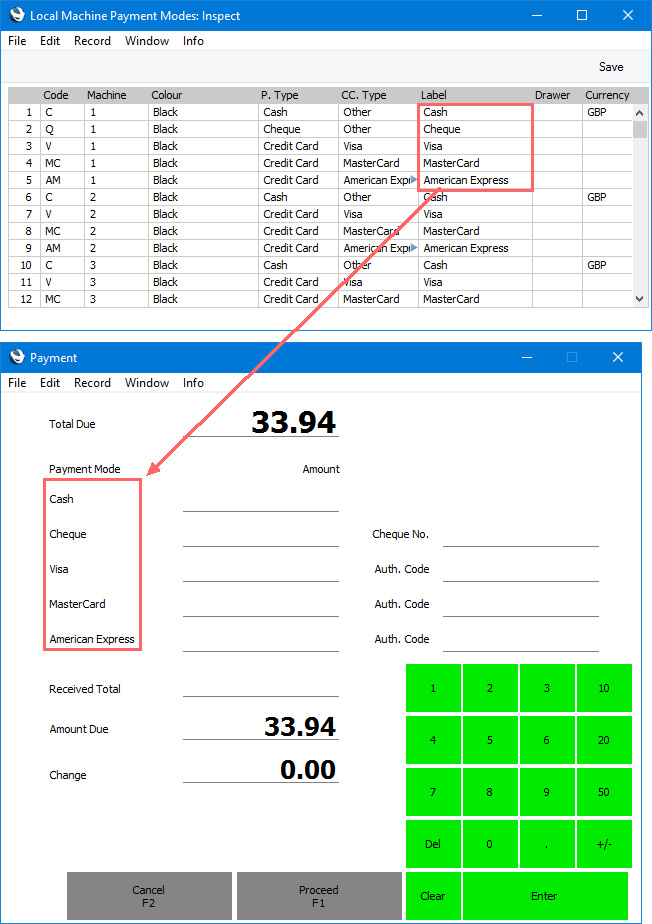652x924 pixels.
Task: Click the list scroll down arrow
Action: pyautogui.click(x=640, y=299)
